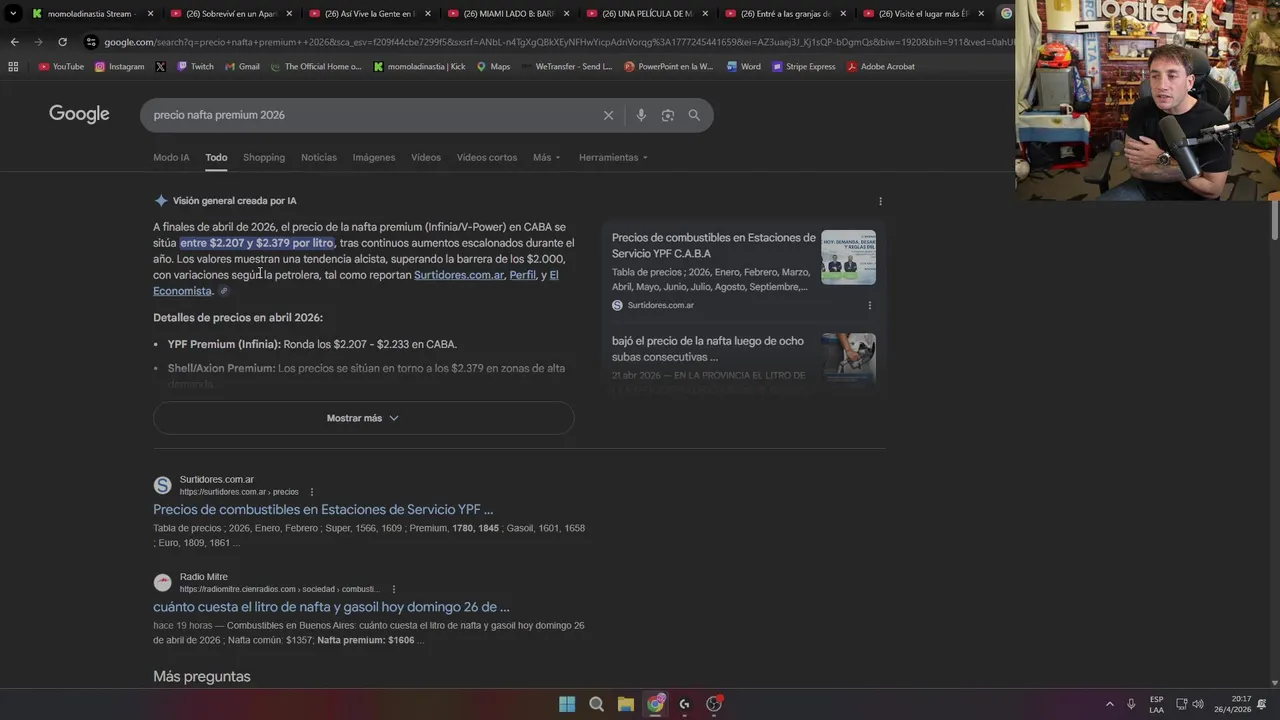Open card bajó el precio de la nafta
The height and width of the screenshot is (720, 1280).
(708, 349)
